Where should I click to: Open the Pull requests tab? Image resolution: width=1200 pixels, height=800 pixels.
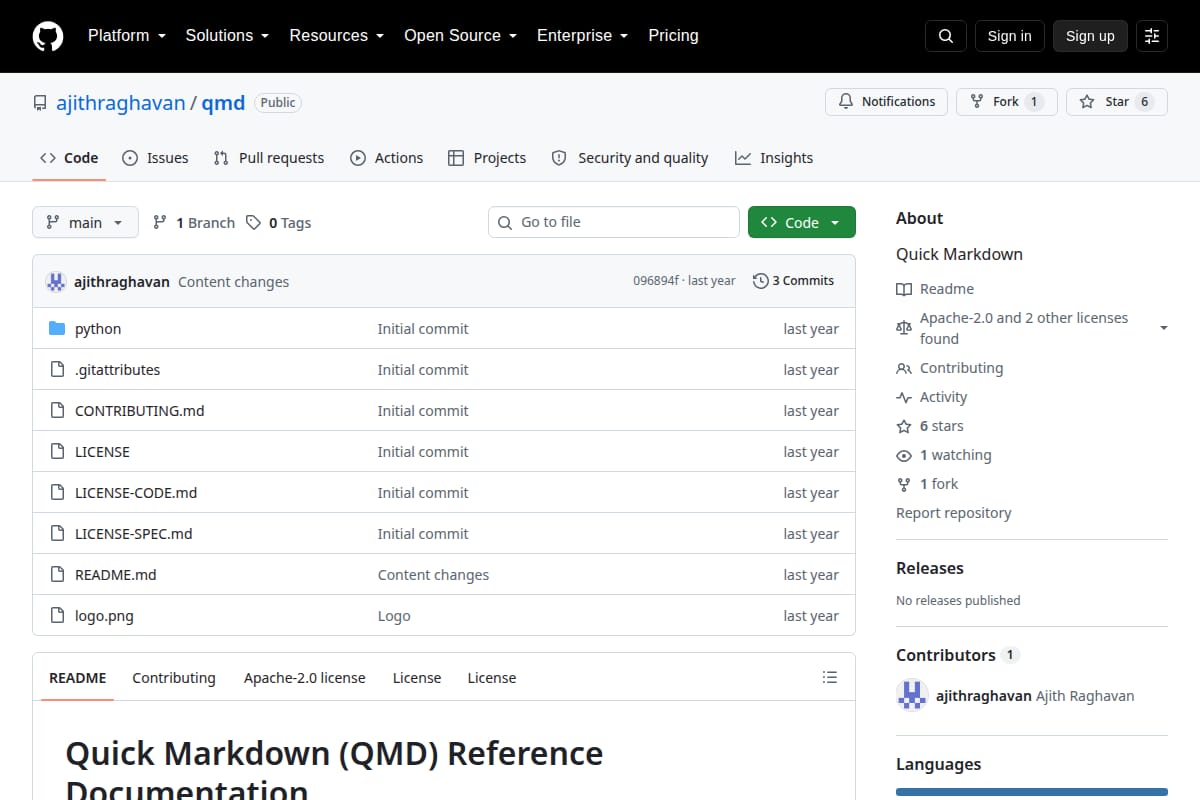(269, 158)
